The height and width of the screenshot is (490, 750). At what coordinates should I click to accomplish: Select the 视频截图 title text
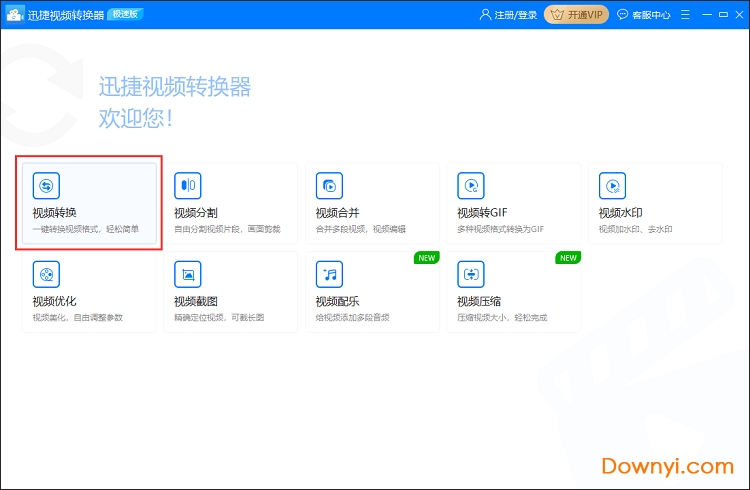tap(196, 301)
